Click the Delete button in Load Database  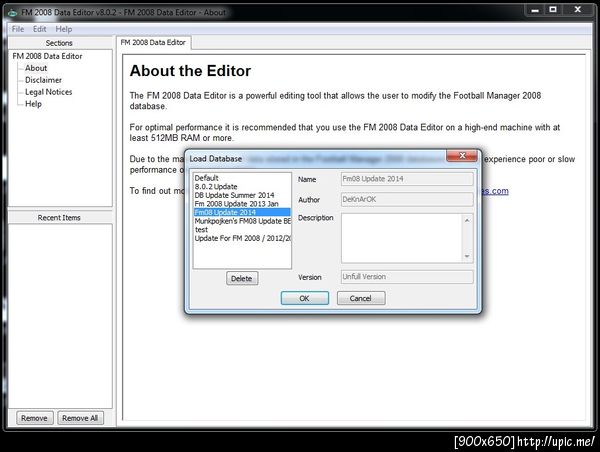click(242, 278)
